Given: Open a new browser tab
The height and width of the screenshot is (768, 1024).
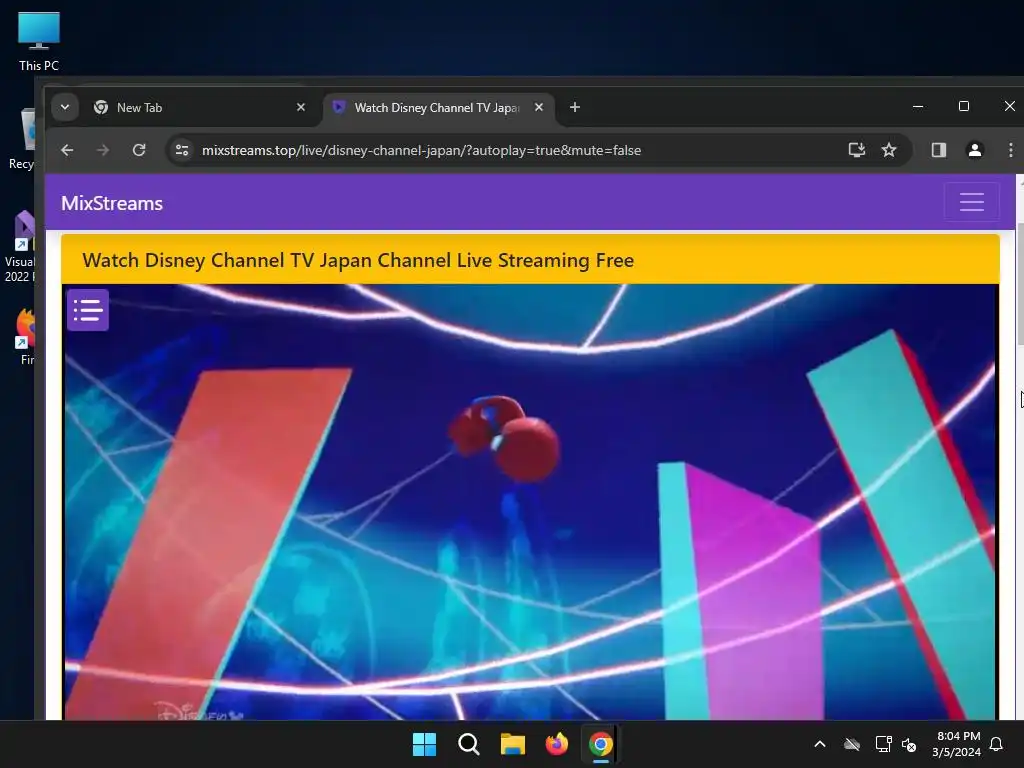Looking at the screenshot, I should point(575,107).
